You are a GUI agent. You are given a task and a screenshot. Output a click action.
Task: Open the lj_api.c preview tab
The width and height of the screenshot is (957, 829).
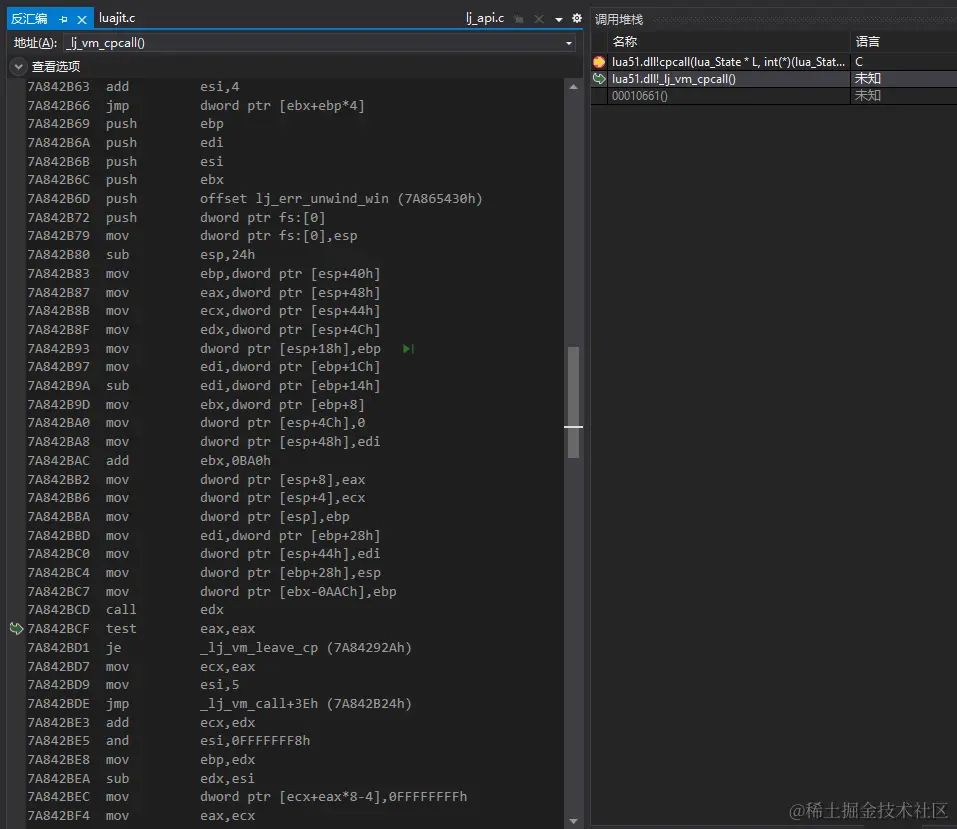[x=485, y=18]
